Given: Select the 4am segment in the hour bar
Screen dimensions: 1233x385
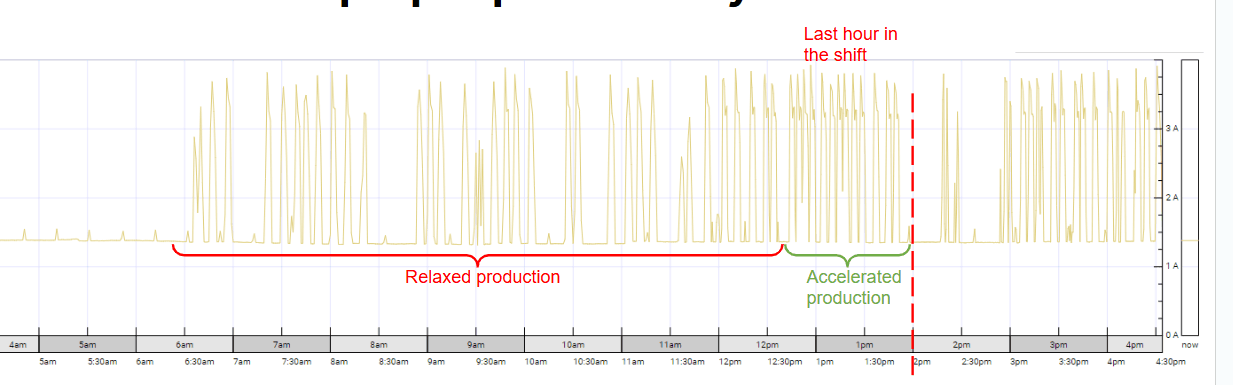Looking at the screenshot, I should click(x=19, y=344).
